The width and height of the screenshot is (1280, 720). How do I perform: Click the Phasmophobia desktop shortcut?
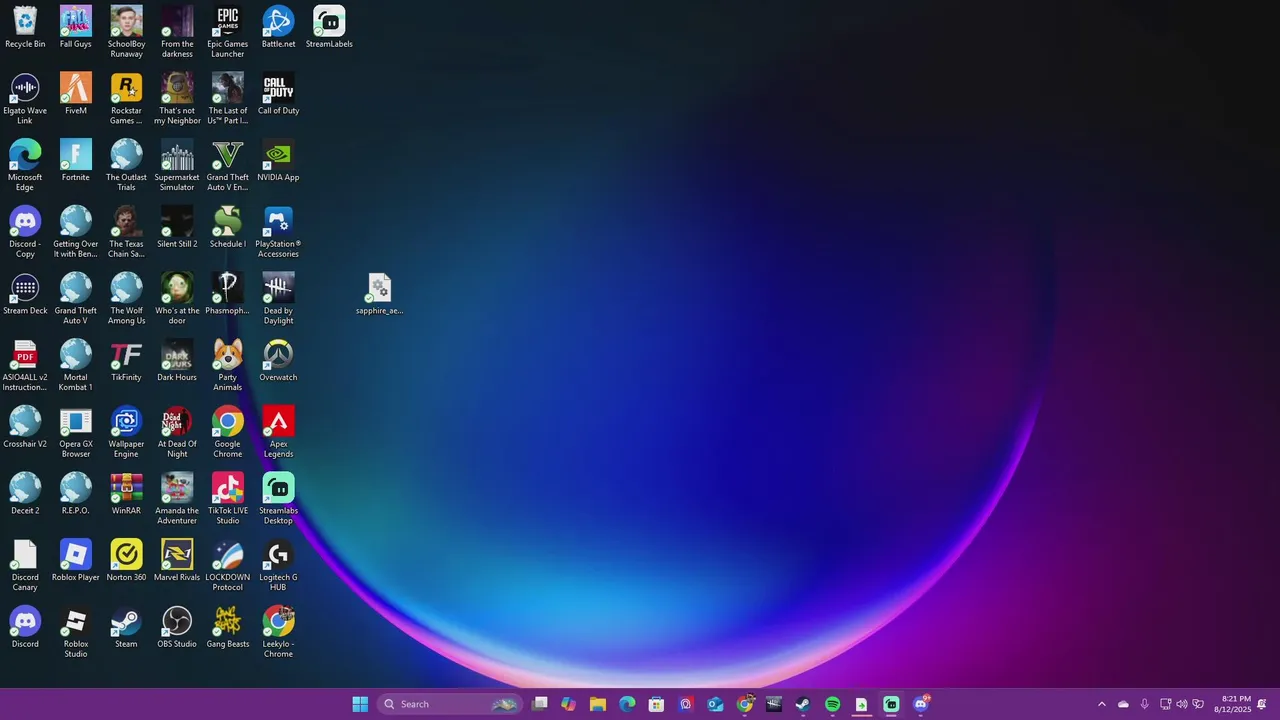tap(228, 294)
